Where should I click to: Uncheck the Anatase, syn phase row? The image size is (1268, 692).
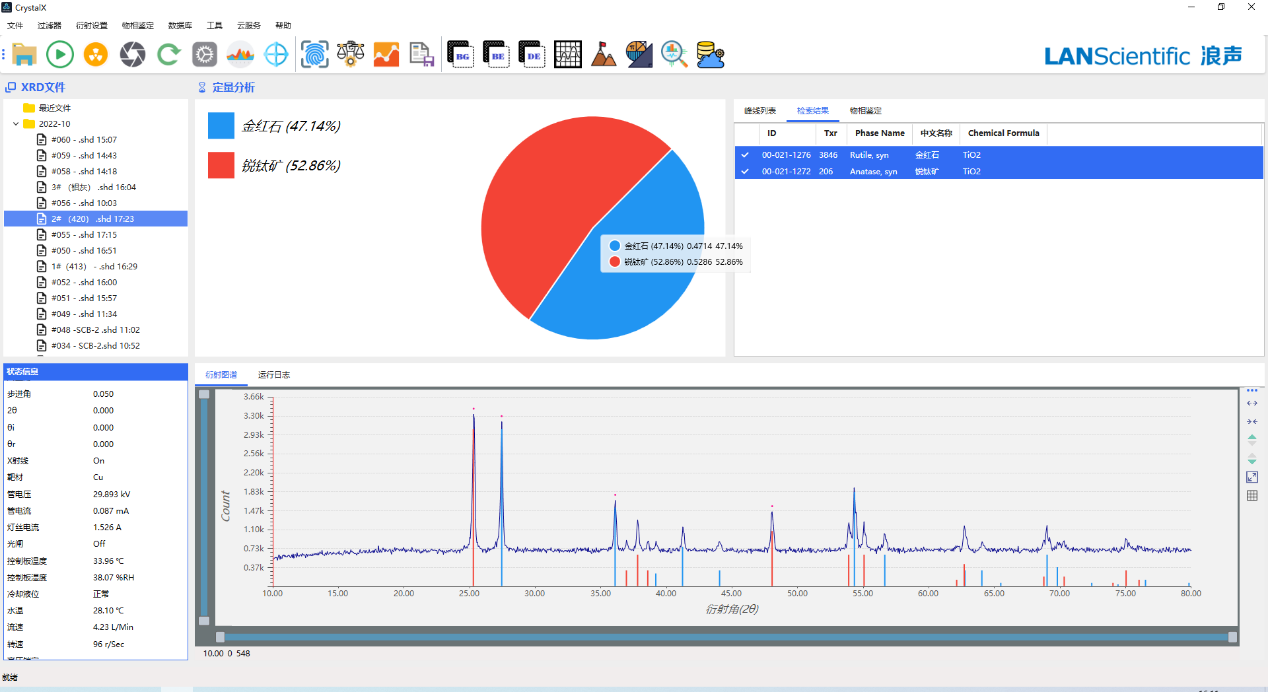click(744, 171)
